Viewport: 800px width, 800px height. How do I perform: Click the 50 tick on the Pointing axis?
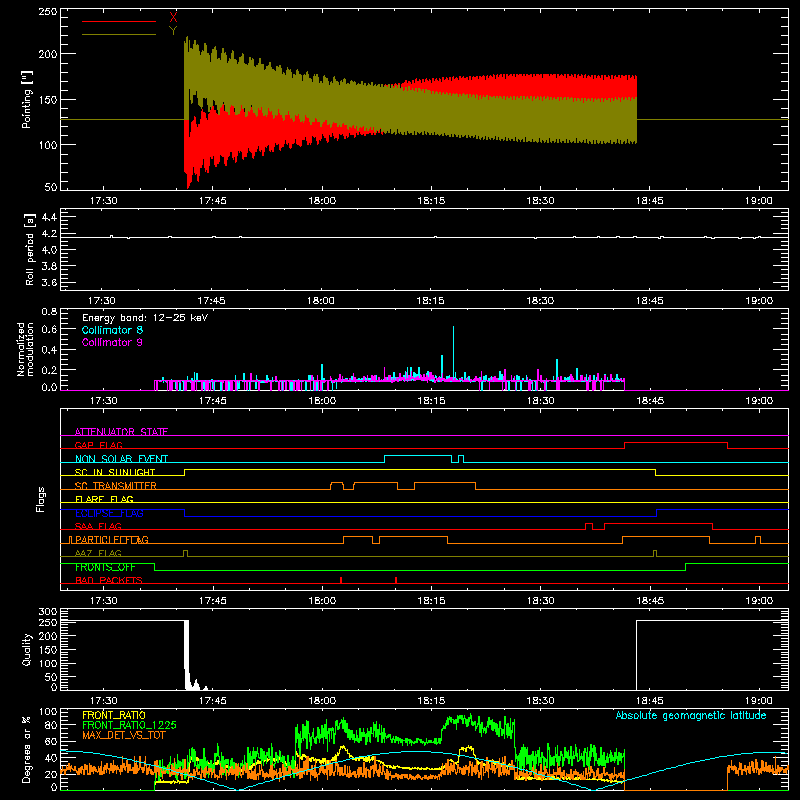51,187
